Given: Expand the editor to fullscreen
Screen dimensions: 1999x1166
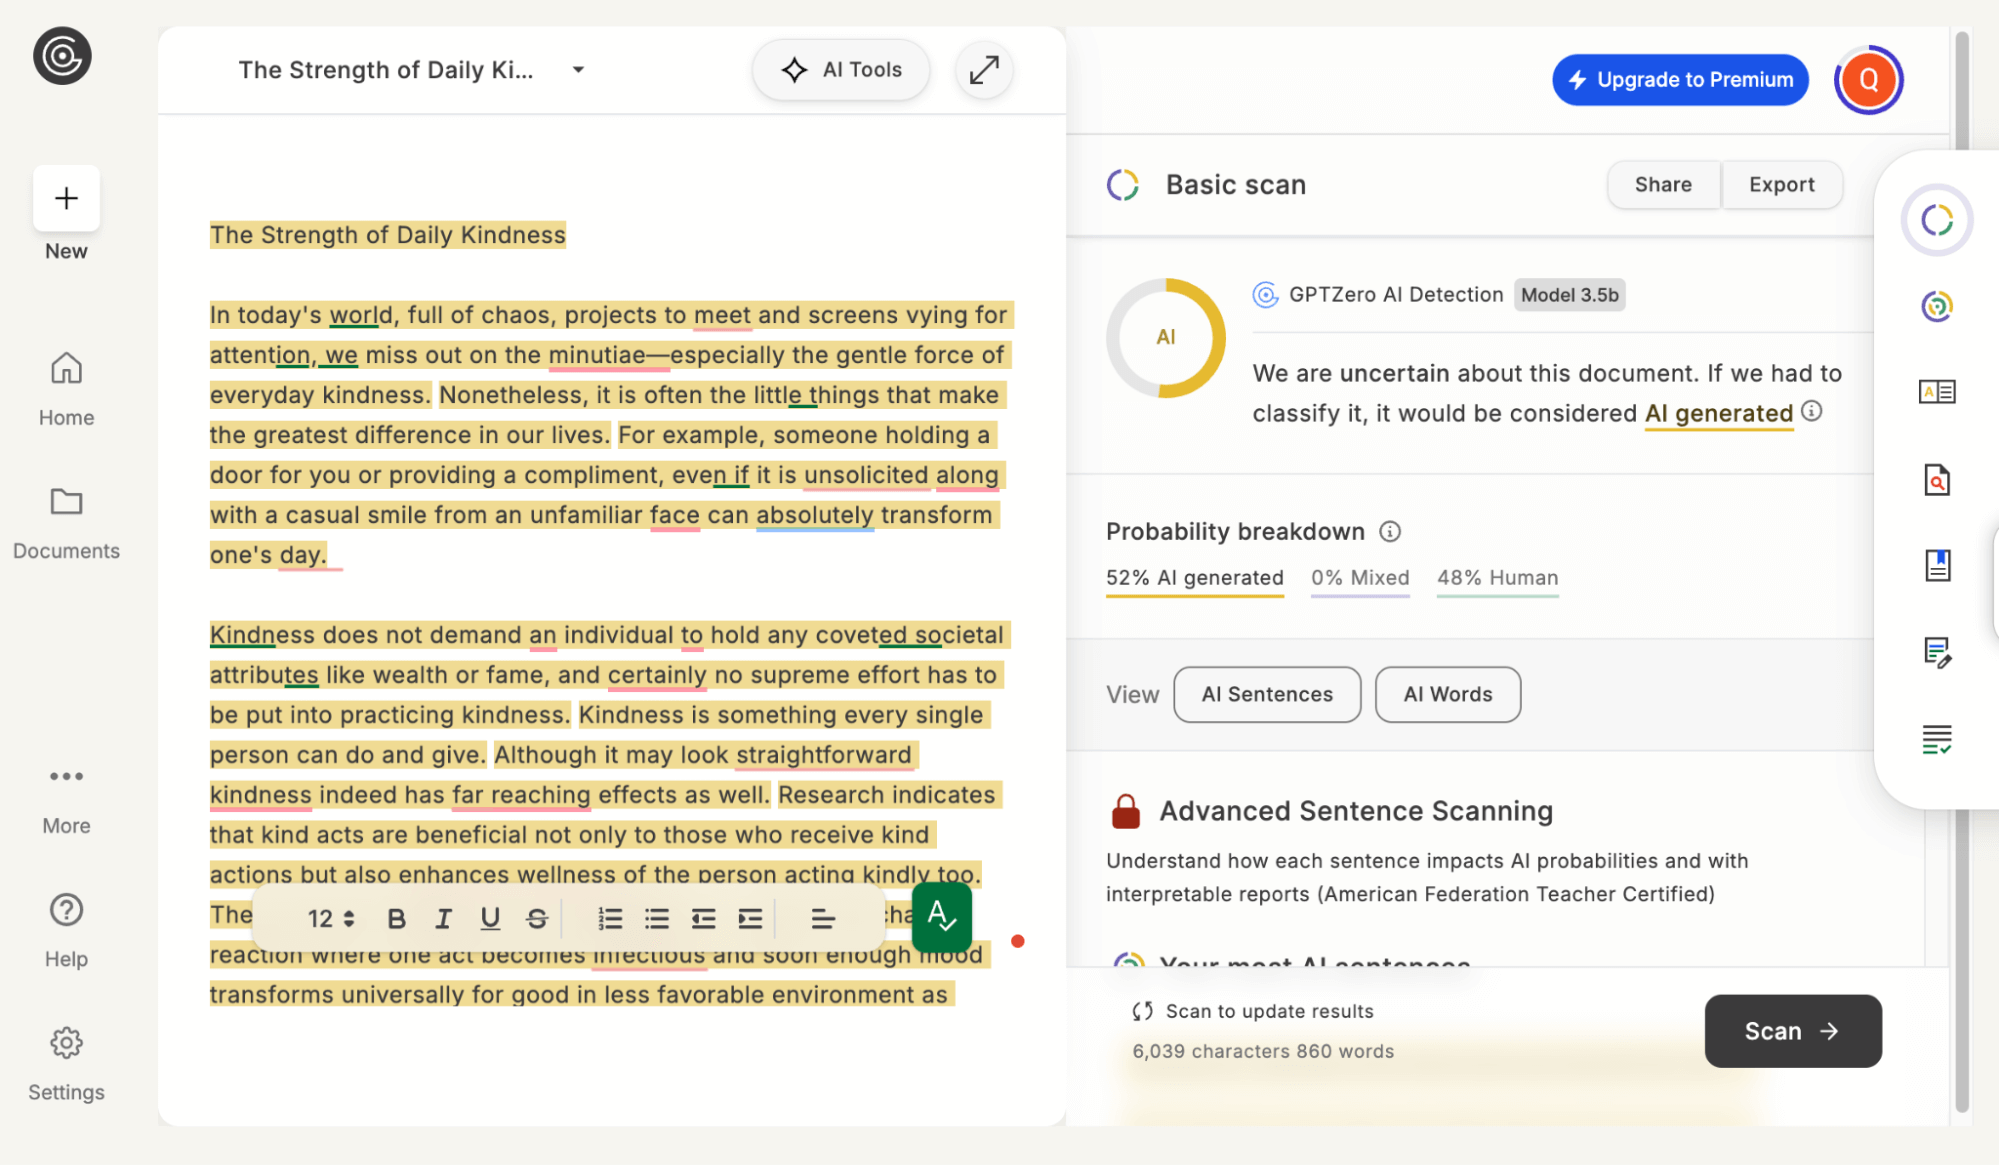Looking at the screenshot, I should pyautogui.click(x=984, y=70).
